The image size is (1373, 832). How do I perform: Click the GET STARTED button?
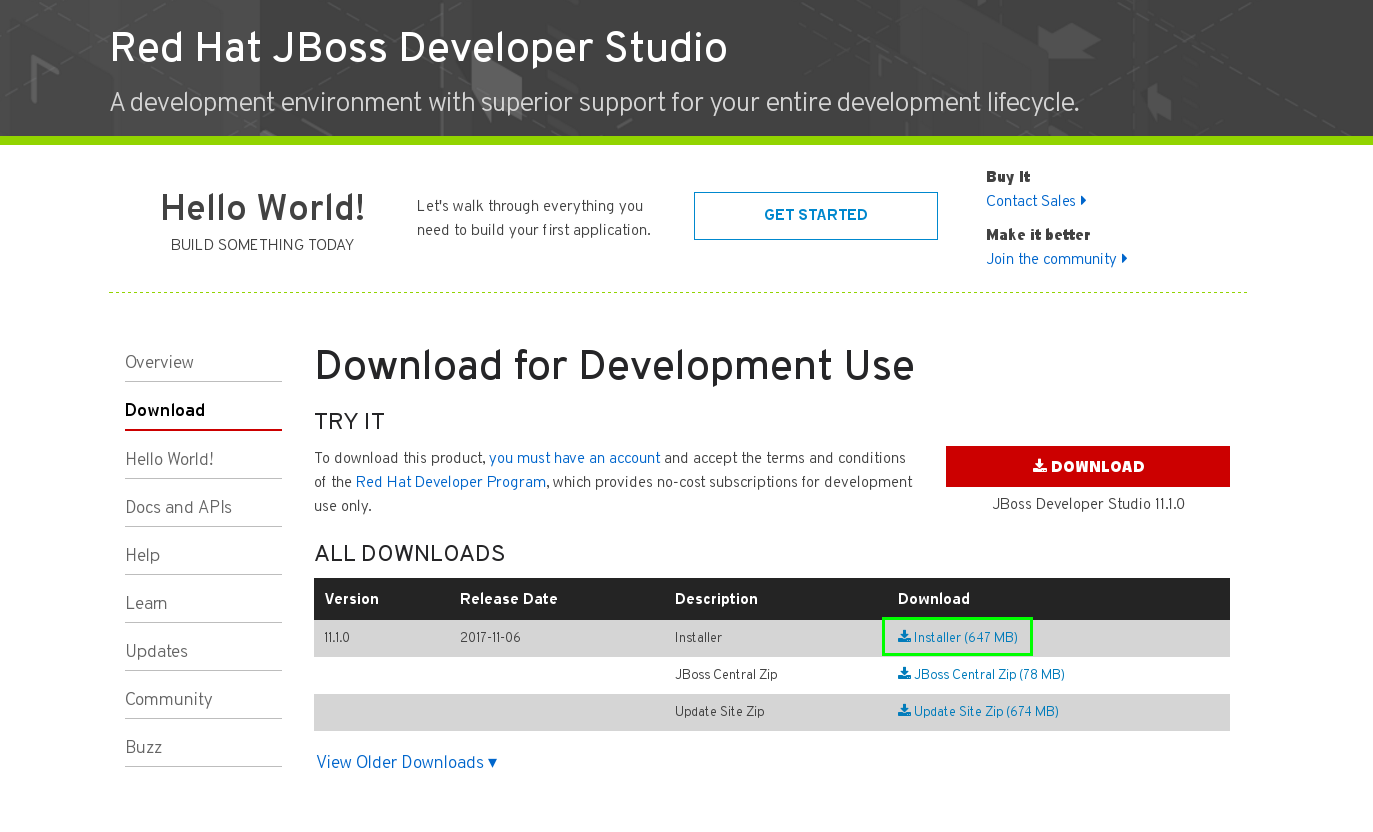tap(815, 215)
